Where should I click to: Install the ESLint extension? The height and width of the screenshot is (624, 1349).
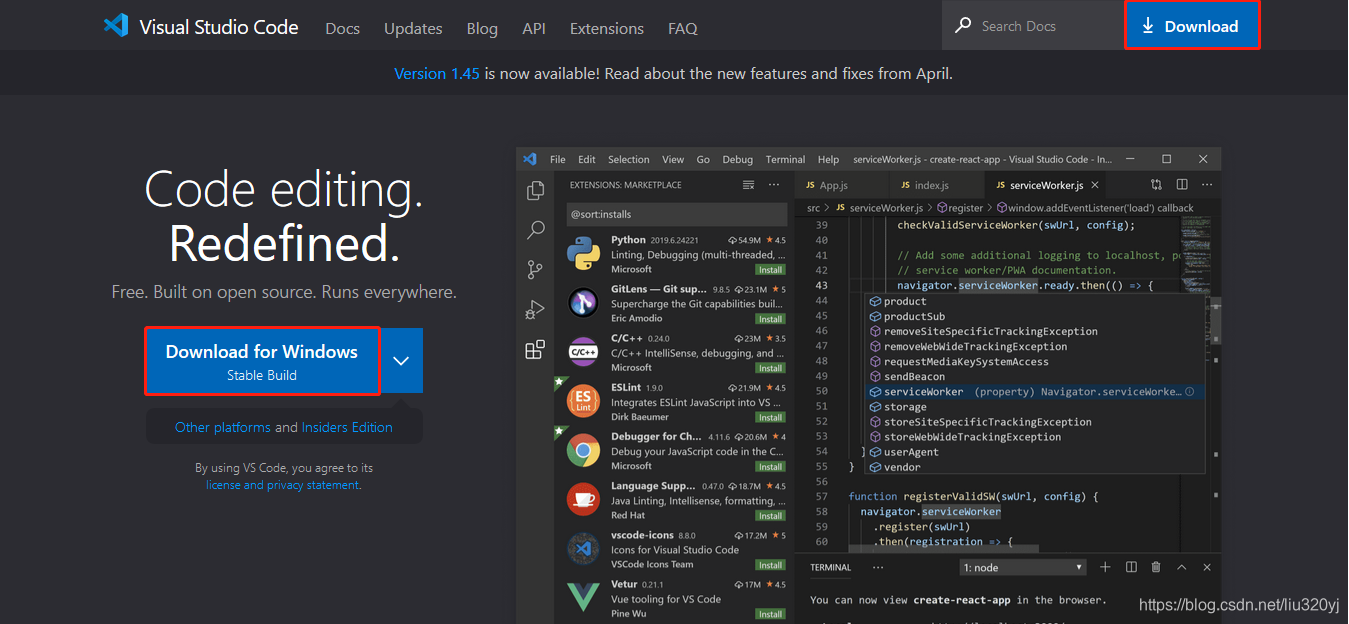[x=770, y=417]
